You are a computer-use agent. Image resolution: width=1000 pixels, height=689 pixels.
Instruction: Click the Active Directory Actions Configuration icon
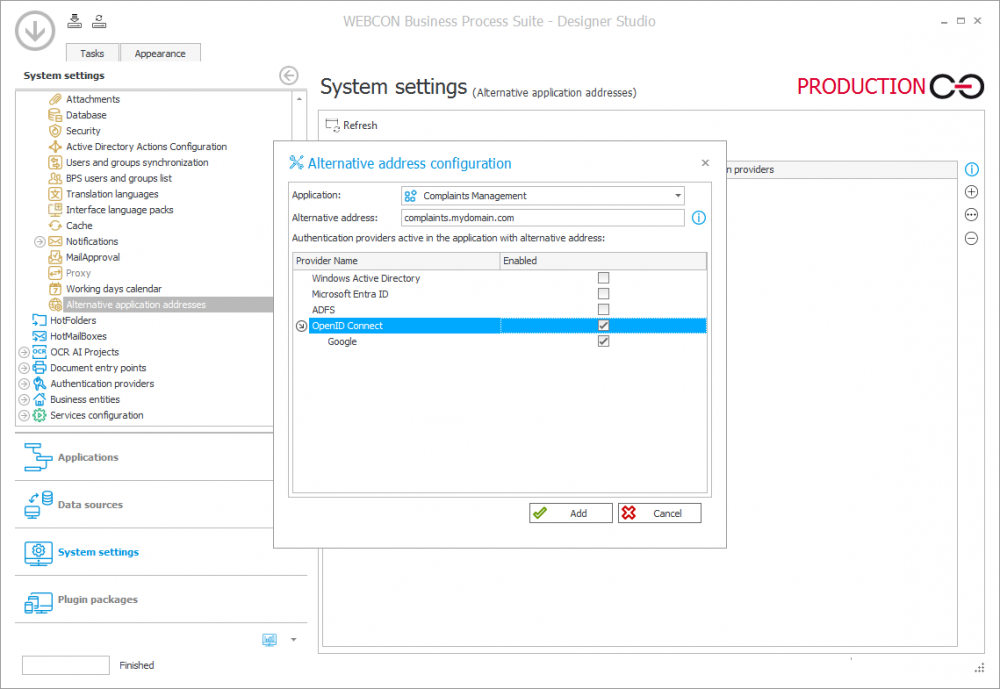click(x=55, y=147)
